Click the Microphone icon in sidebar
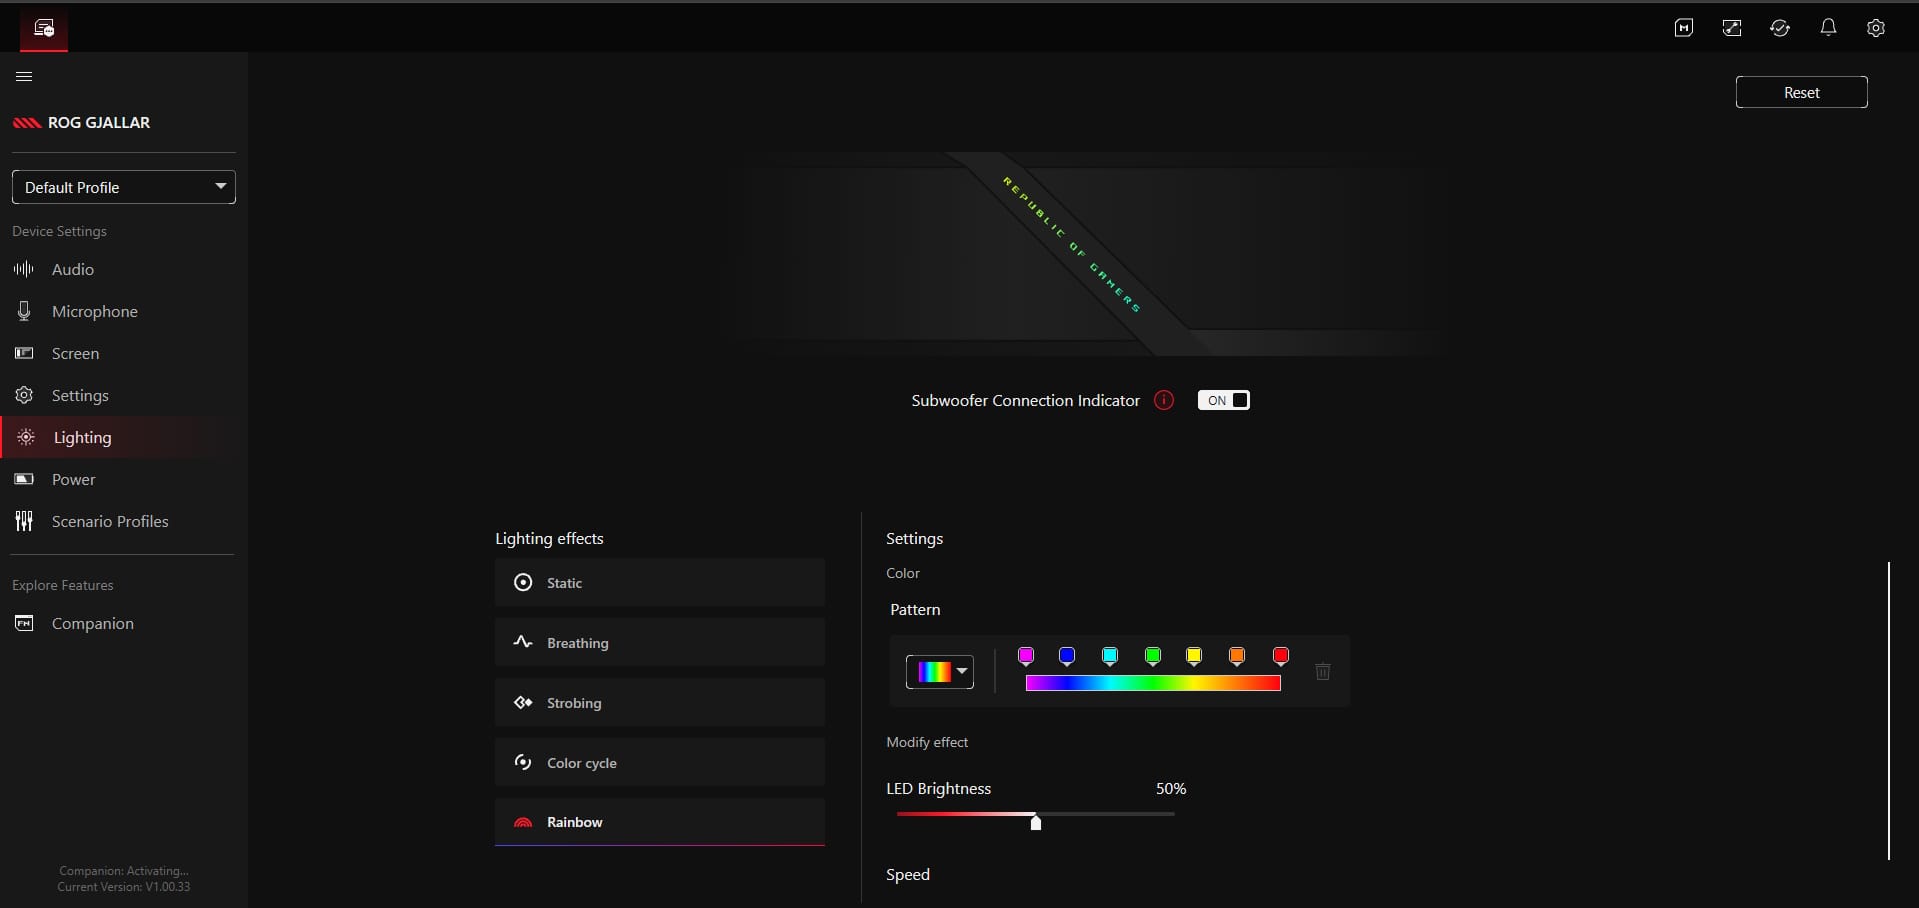The width and height of the screenshot is (1919, 908). pyautogui.click(x=24, y=311)
